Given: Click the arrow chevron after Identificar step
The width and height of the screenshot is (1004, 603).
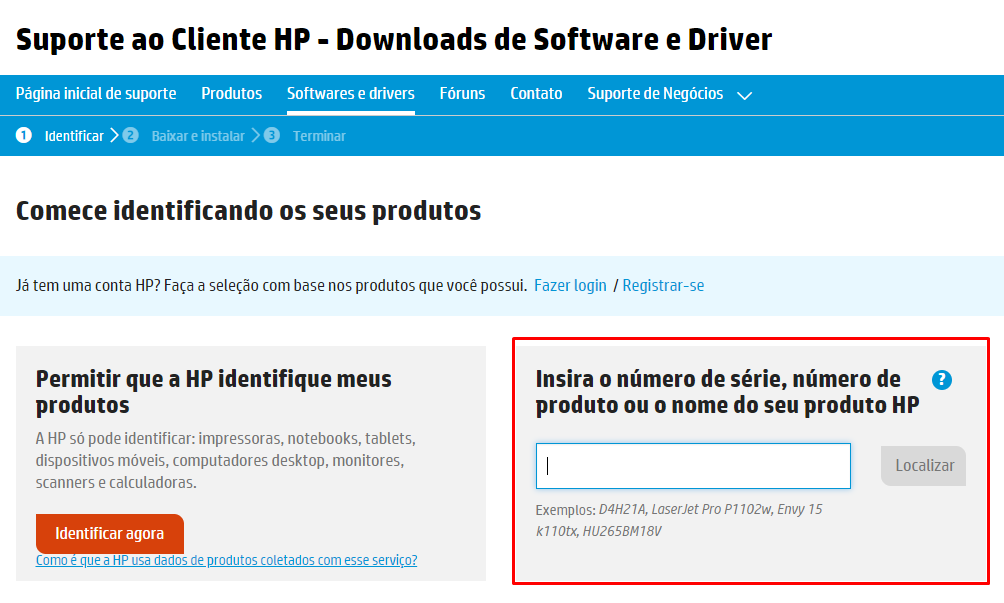Looking at the screenshot, I should tap(114, 135).
